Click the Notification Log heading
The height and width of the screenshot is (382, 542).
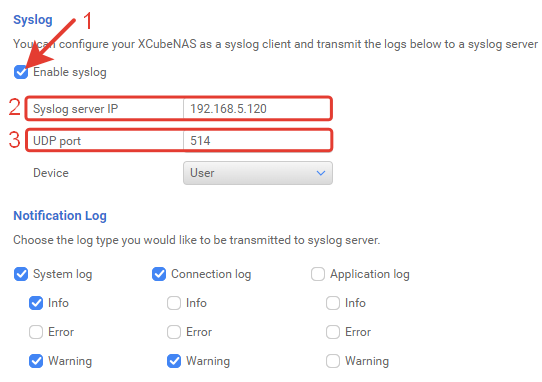click(x=60, y=216)
